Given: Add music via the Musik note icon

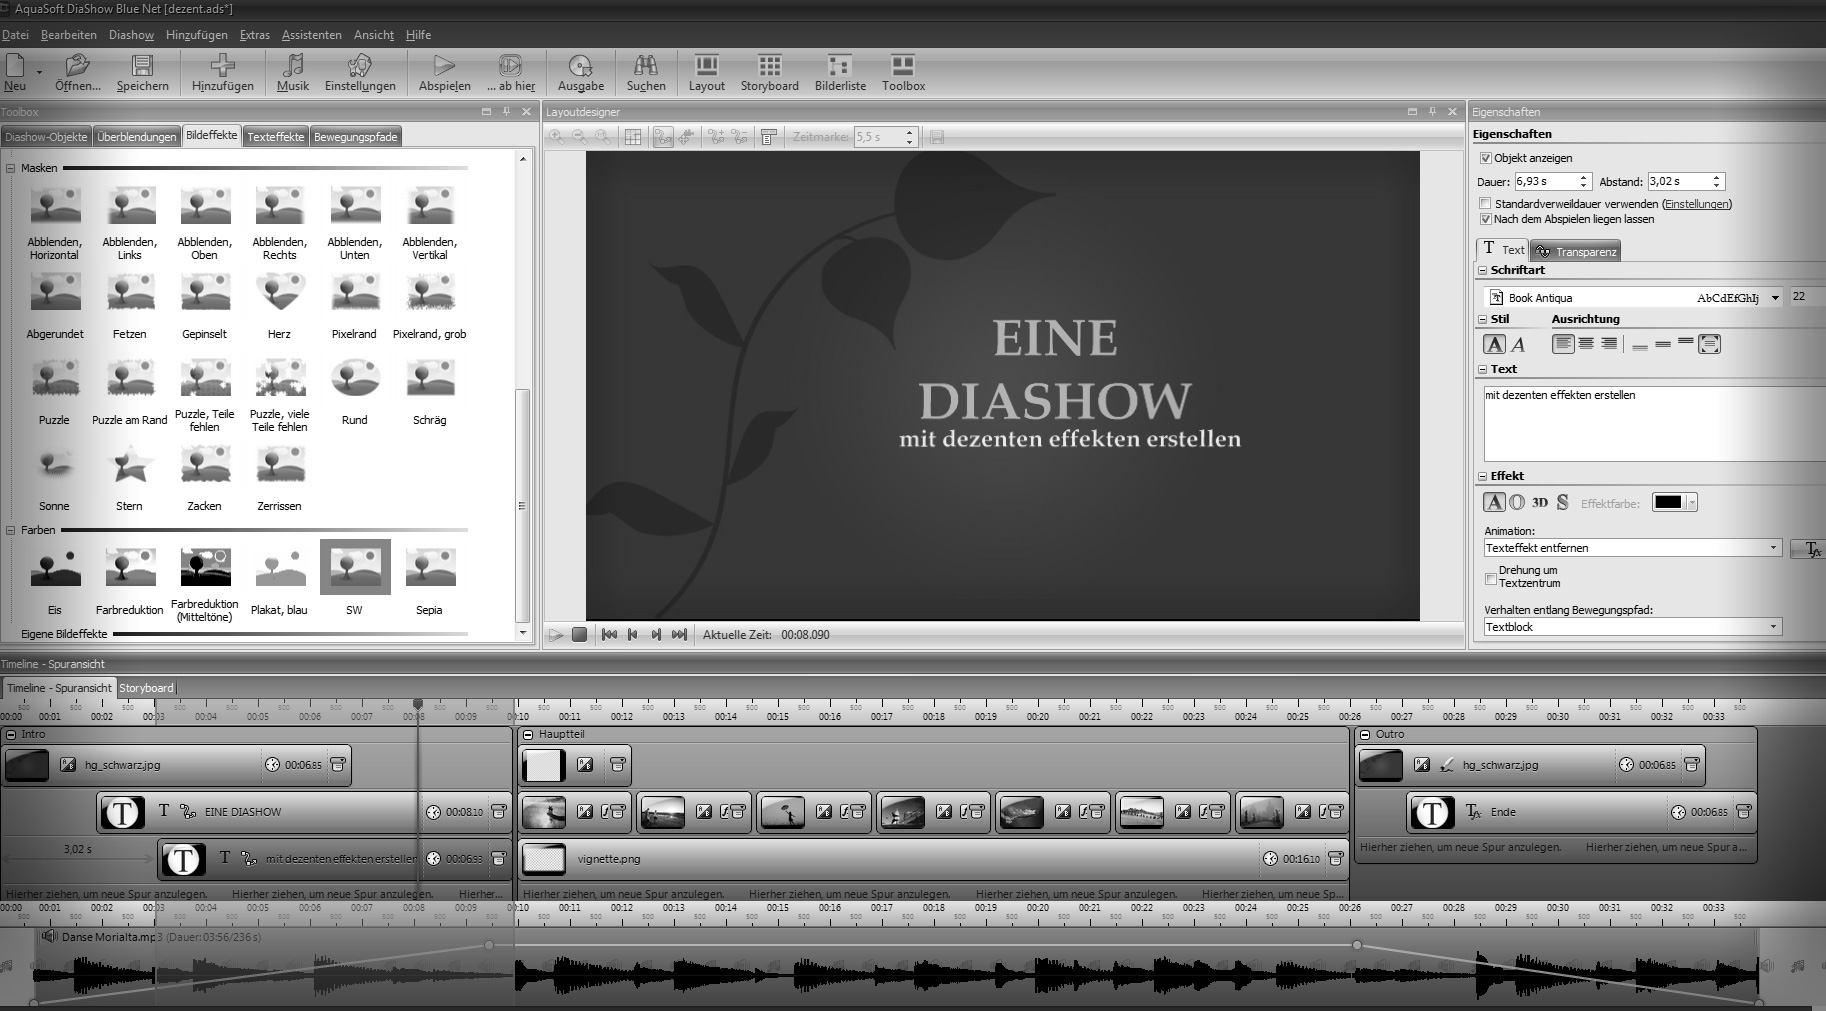Looking at the screenshot, I should click(x=293, y=66).
